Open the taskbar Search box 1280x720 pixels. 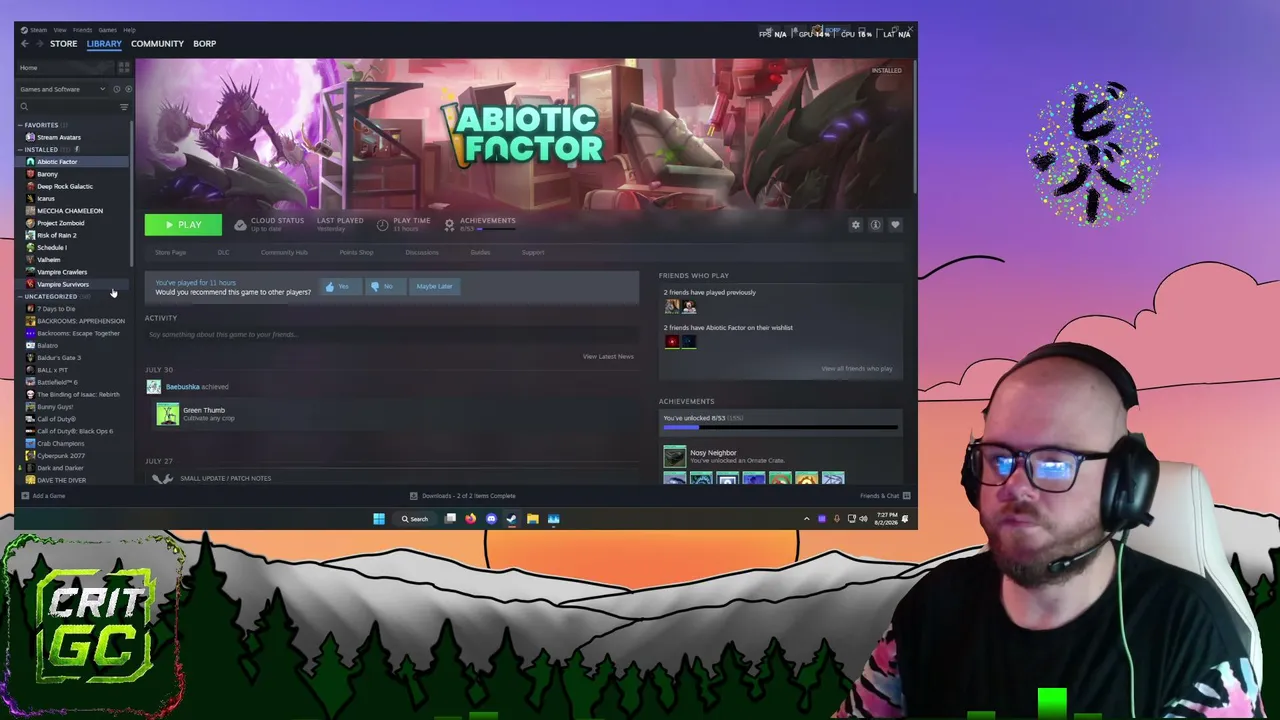pyautogui.click(x=414, y=519)
